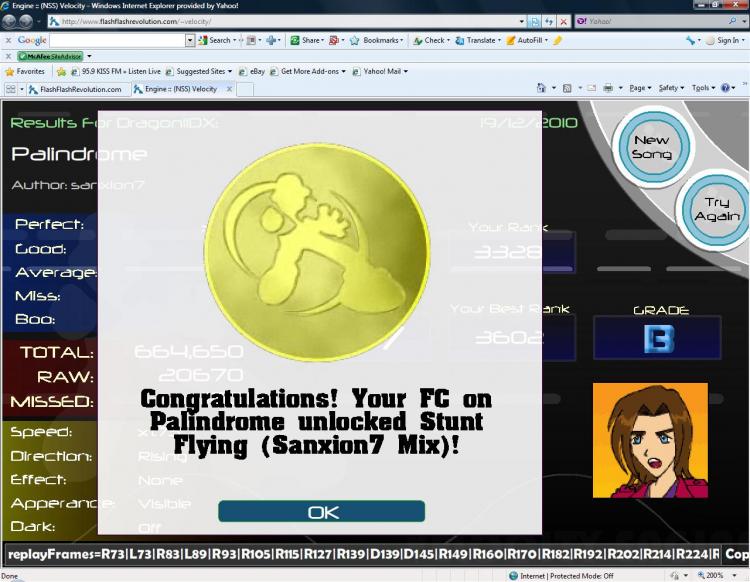Click the RSS feeds icon
Screen dimensions: 750x582
click(567, 88)
